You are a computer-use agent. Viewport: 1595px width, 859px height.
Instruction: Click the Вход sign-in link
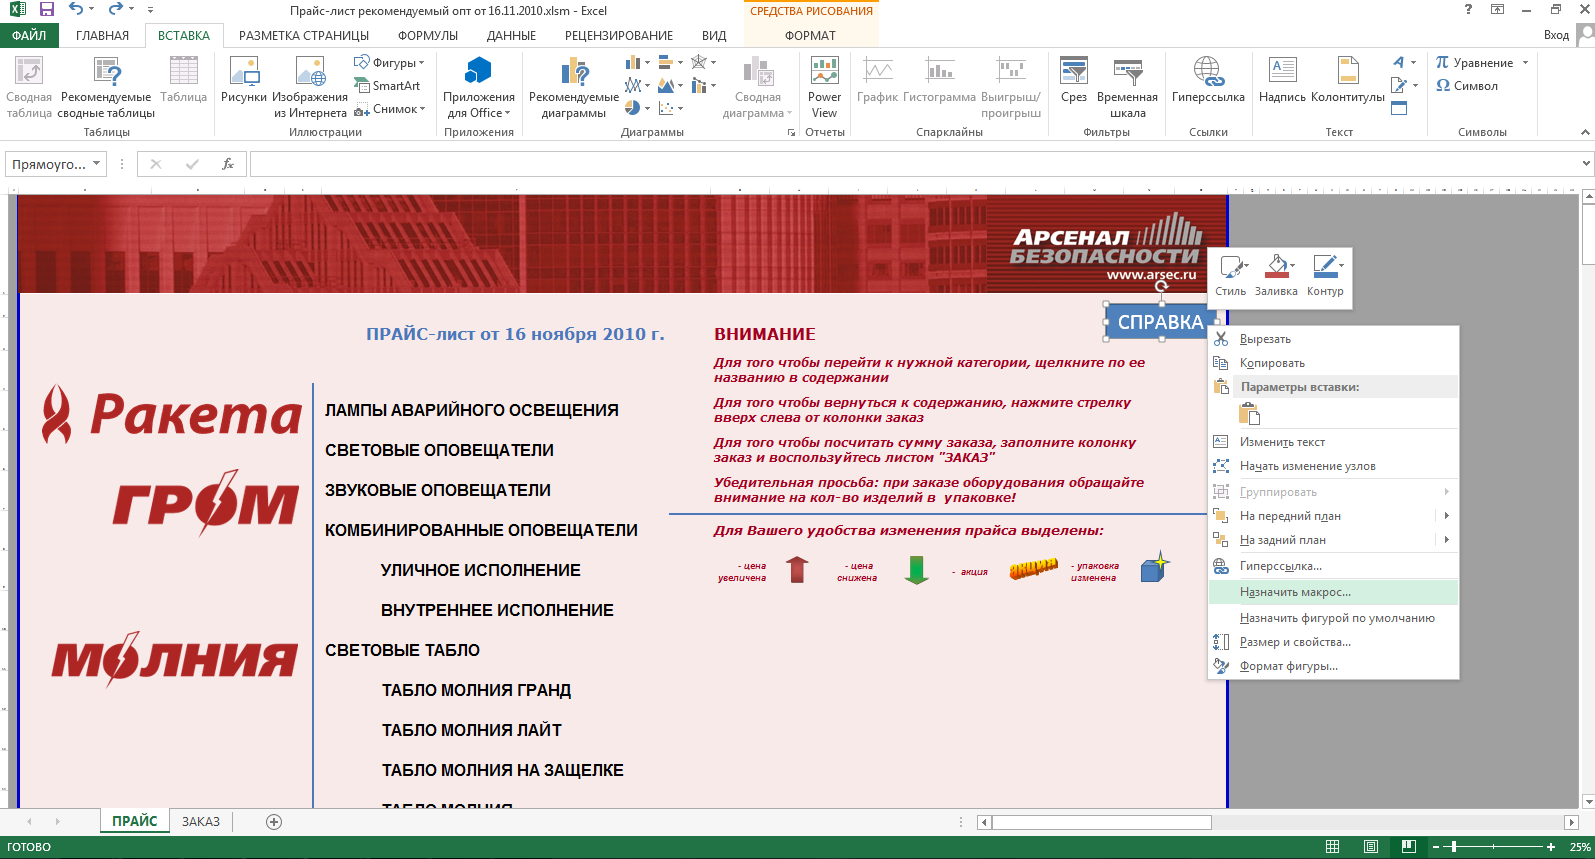(1556, 35)
